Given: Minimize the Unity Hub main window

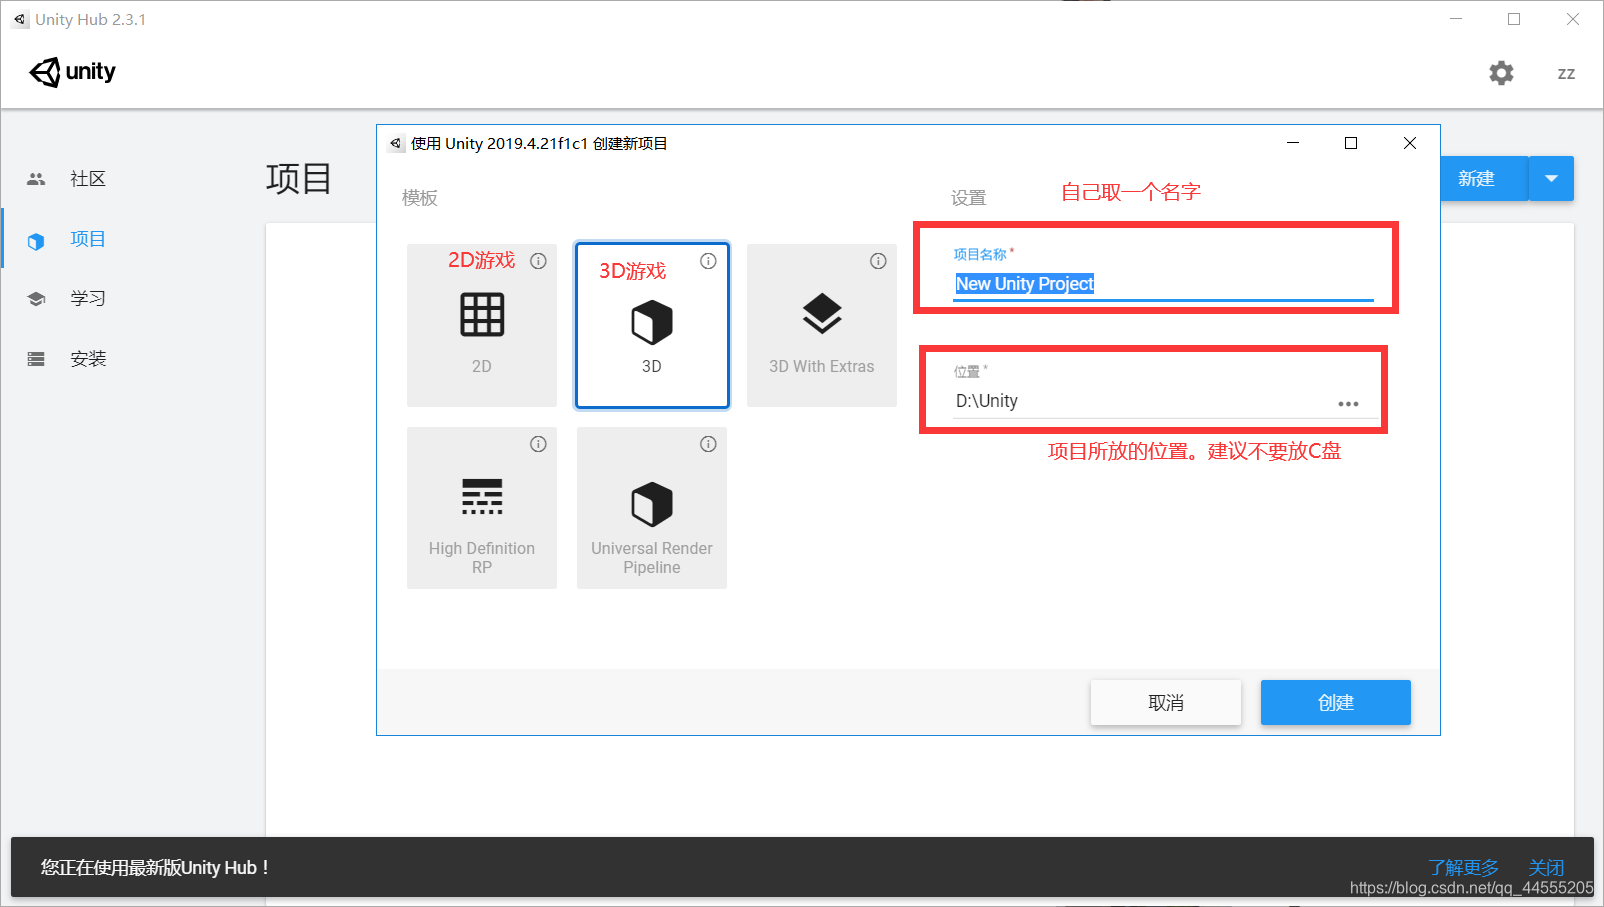Looking at the screenshot, I should coord(1456,19).
